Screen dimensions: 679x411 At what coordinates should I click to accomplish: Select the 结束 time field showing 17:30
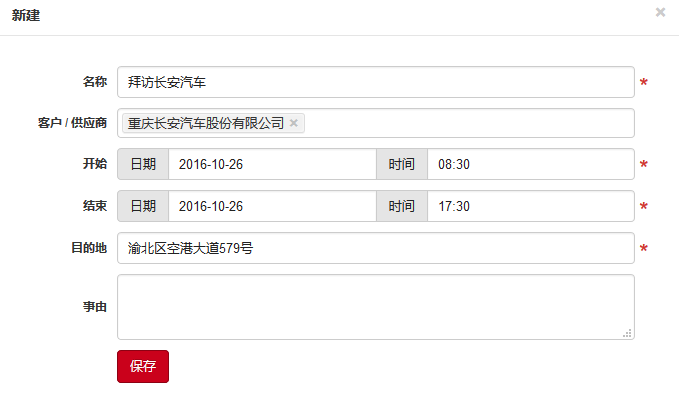tap(530, 207)
